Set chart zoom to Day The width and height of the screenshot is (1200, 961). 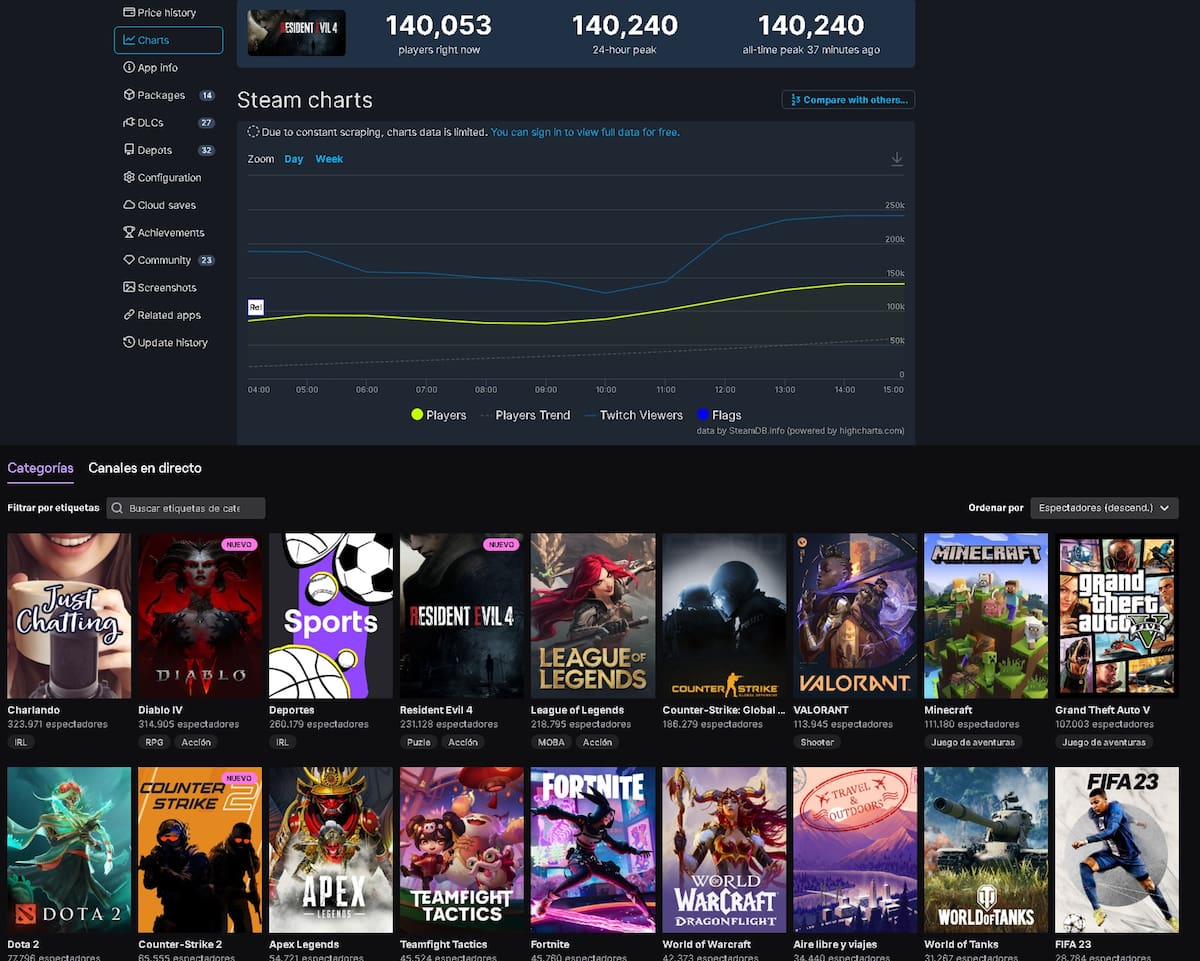(294, 159)
